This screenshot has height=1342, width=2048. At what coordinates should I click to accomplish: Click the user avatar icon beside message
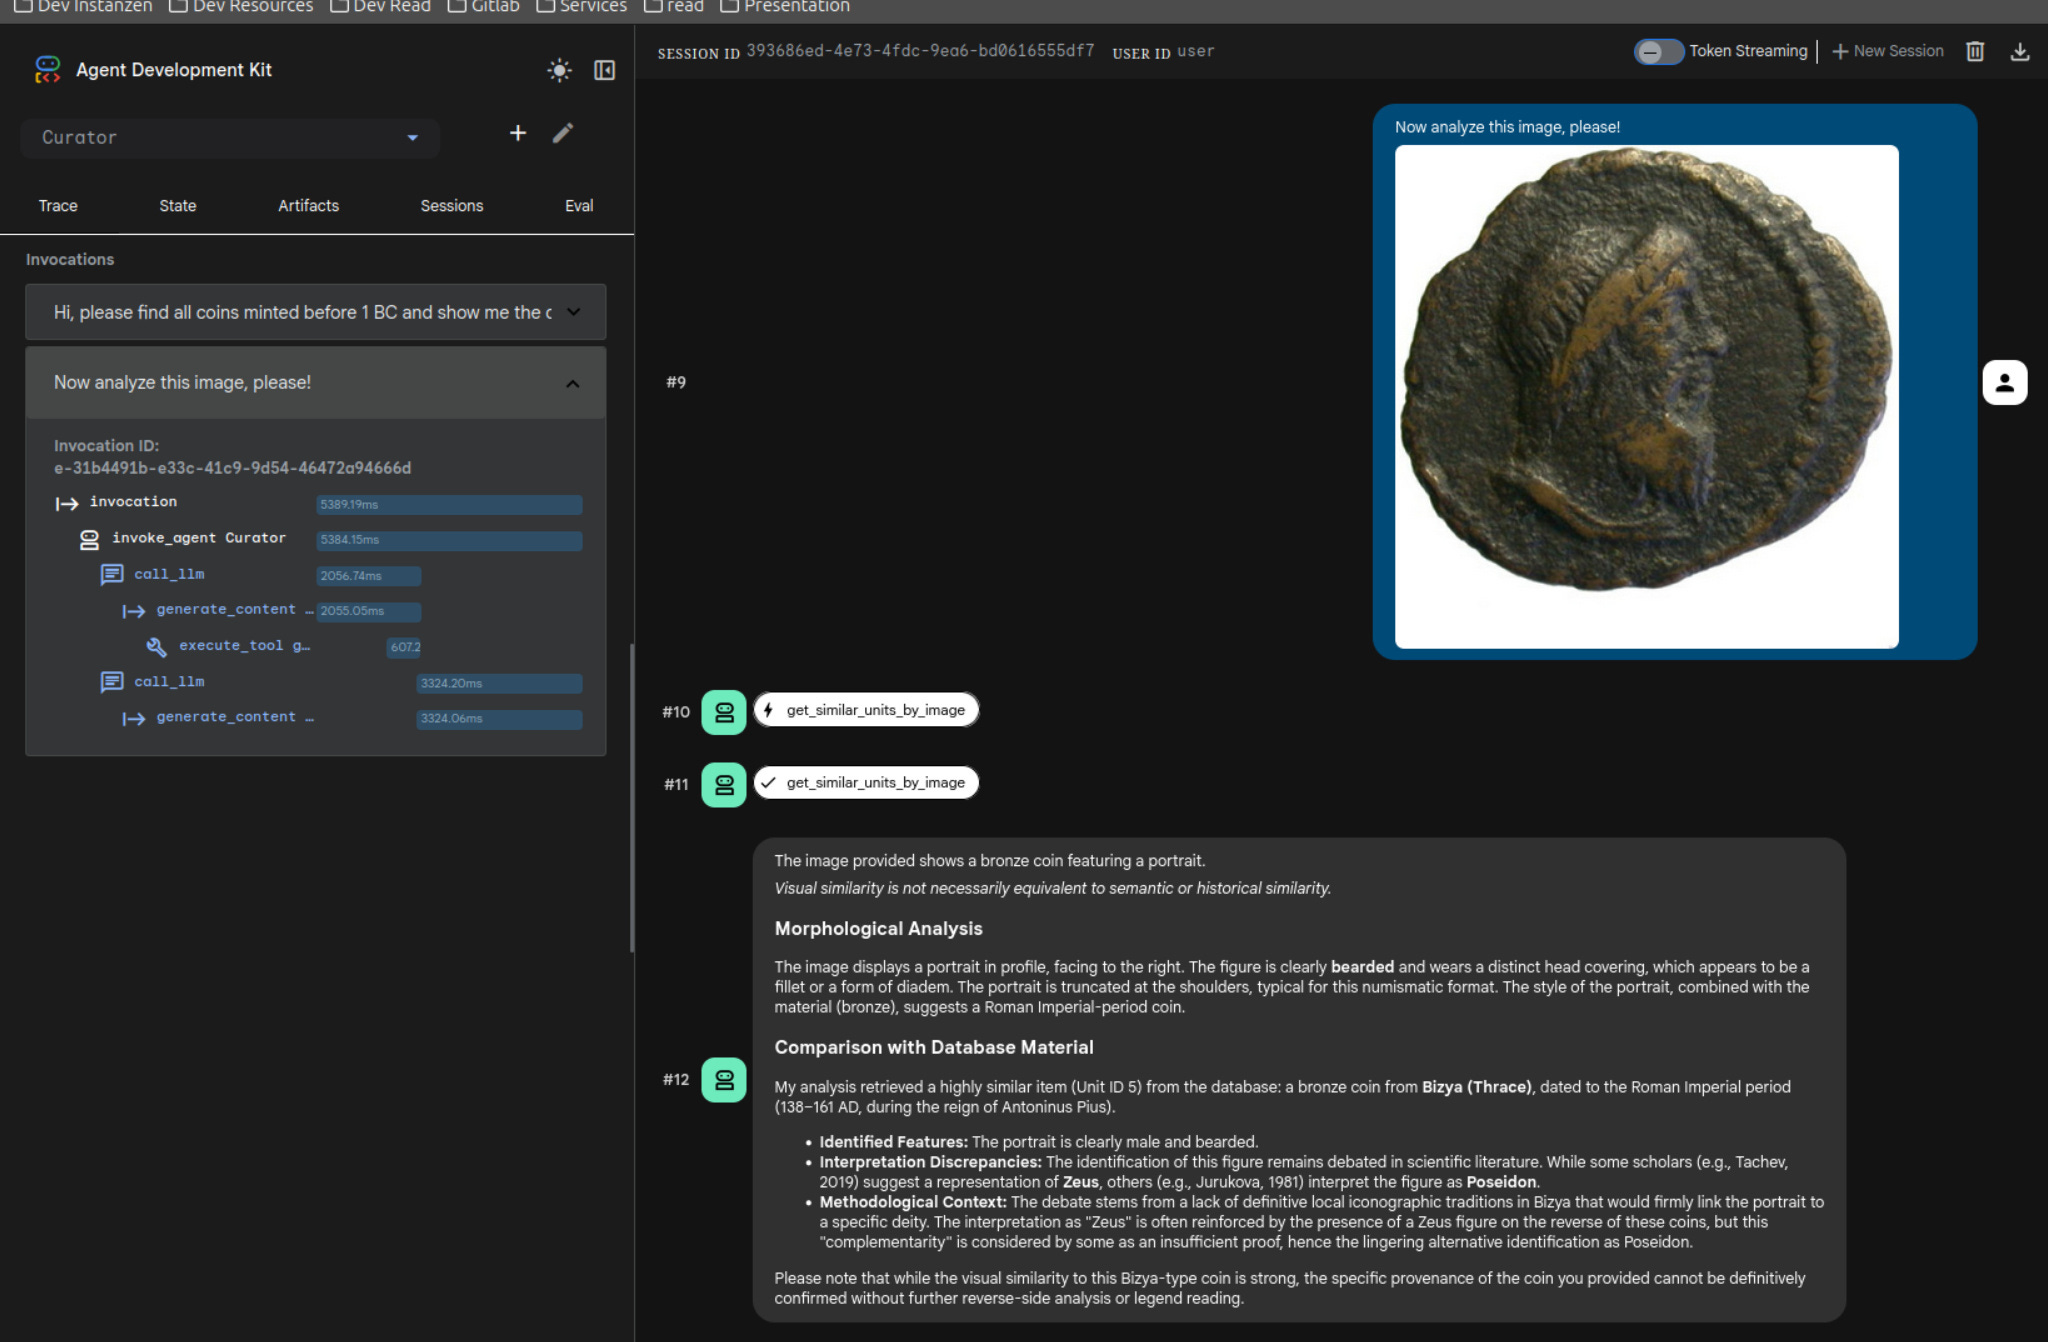[2004, 382]
